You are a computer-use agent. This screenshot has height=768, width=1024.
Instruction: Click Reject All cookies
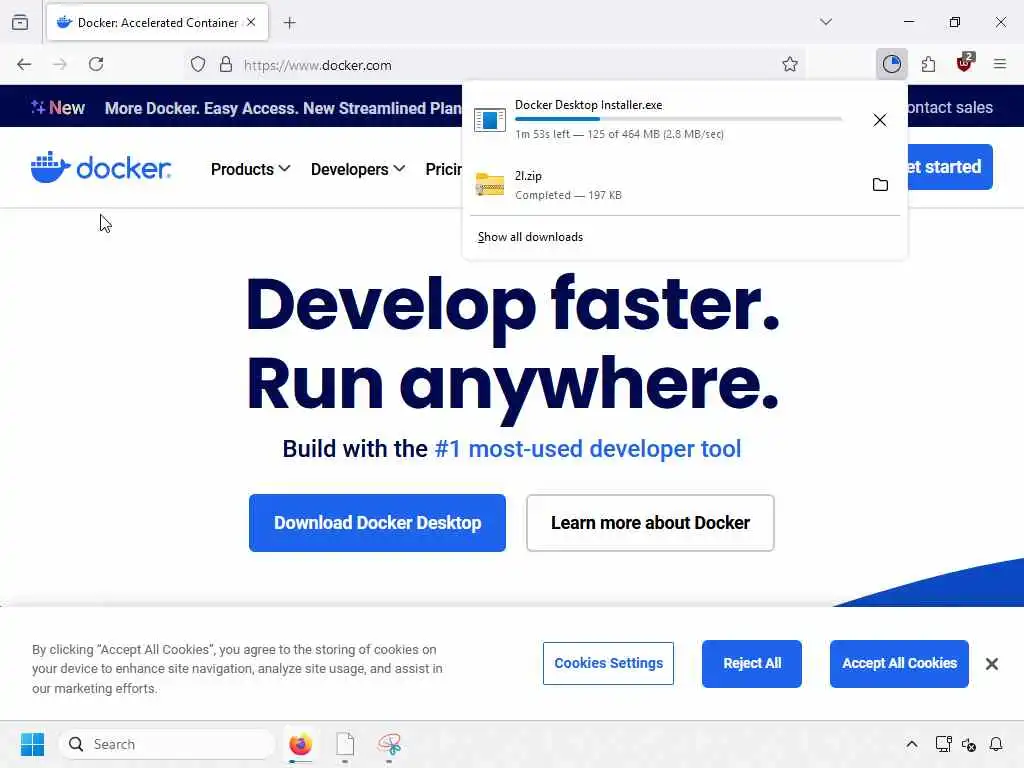pos(752,664)
